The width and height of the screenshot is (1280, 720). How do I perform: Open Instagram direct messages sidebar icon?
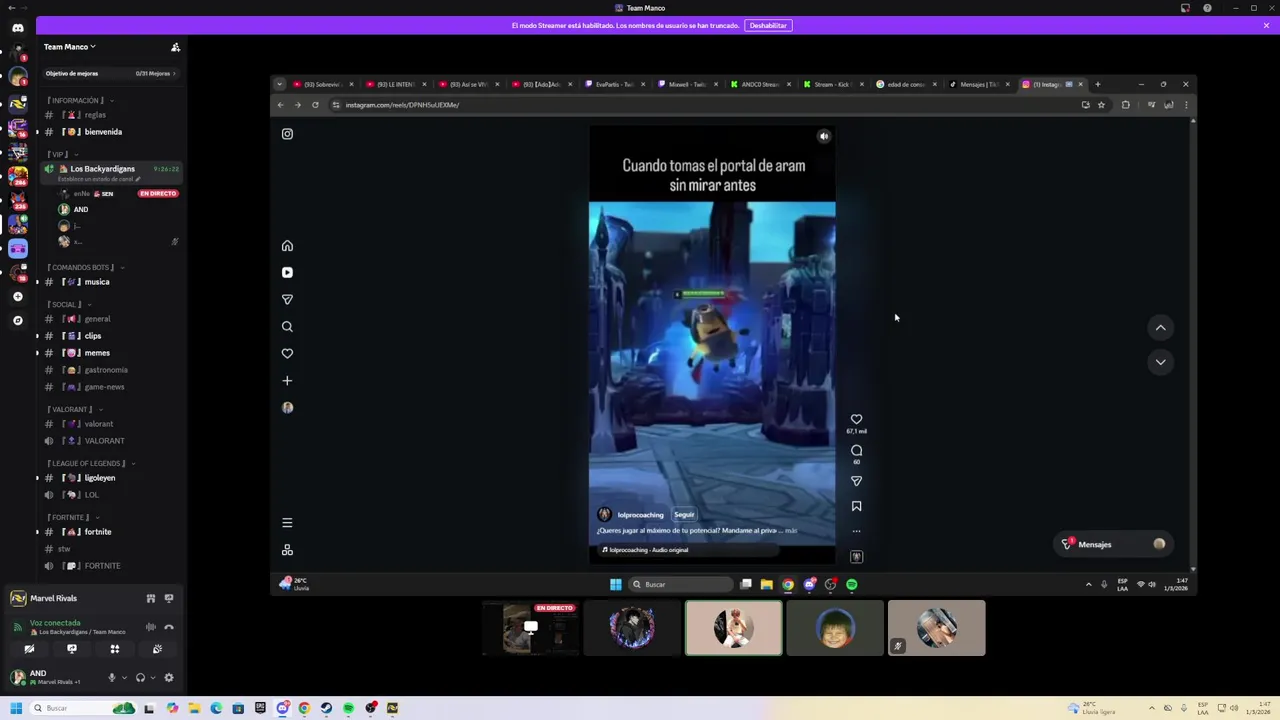click(x=287, y=299)
